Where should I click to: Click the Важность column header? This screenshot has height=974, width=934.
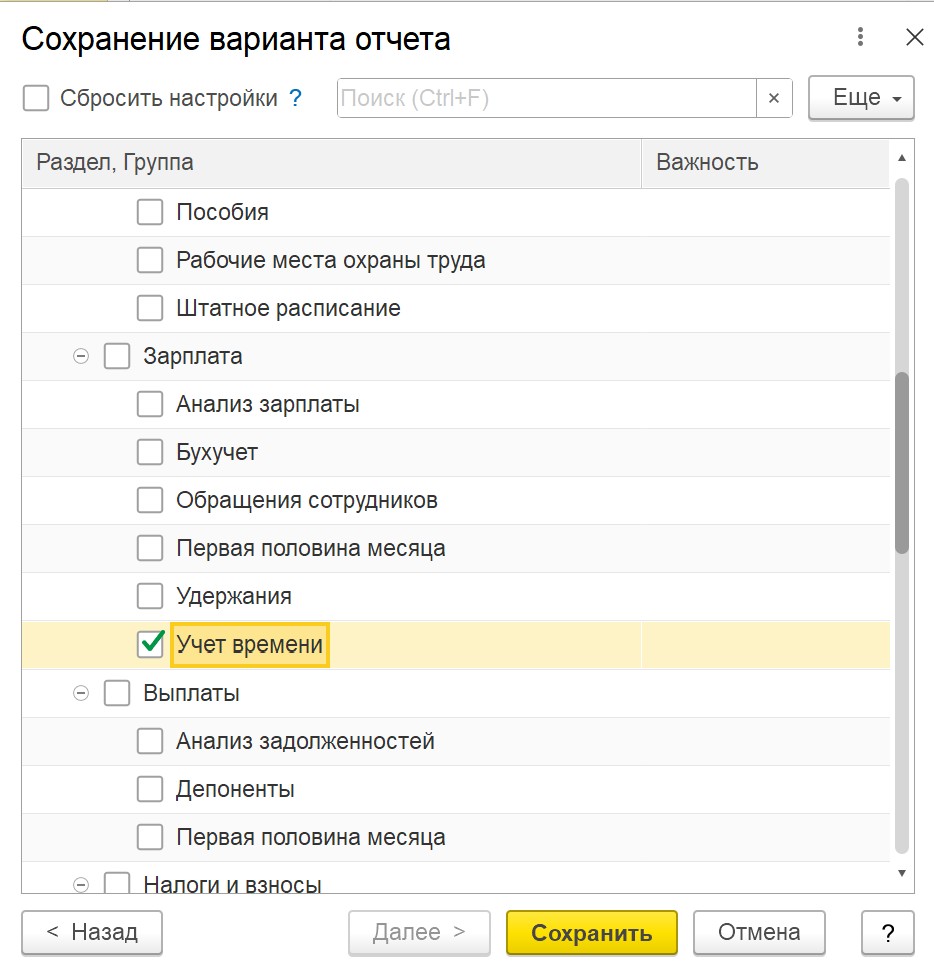764,163
